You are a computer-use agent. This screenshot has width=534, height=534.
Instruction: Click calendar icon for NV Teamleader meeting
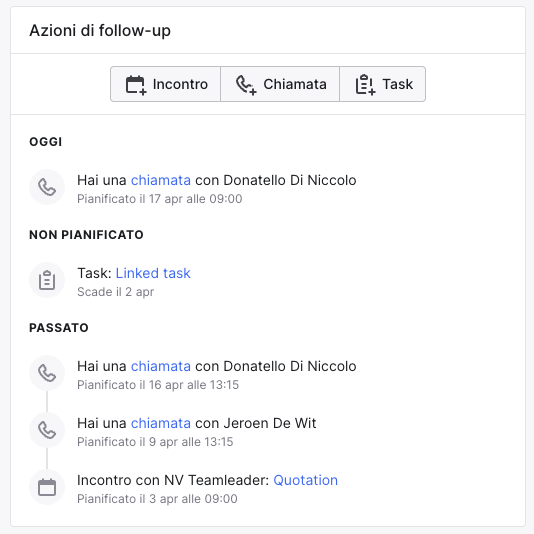[47, 487]
